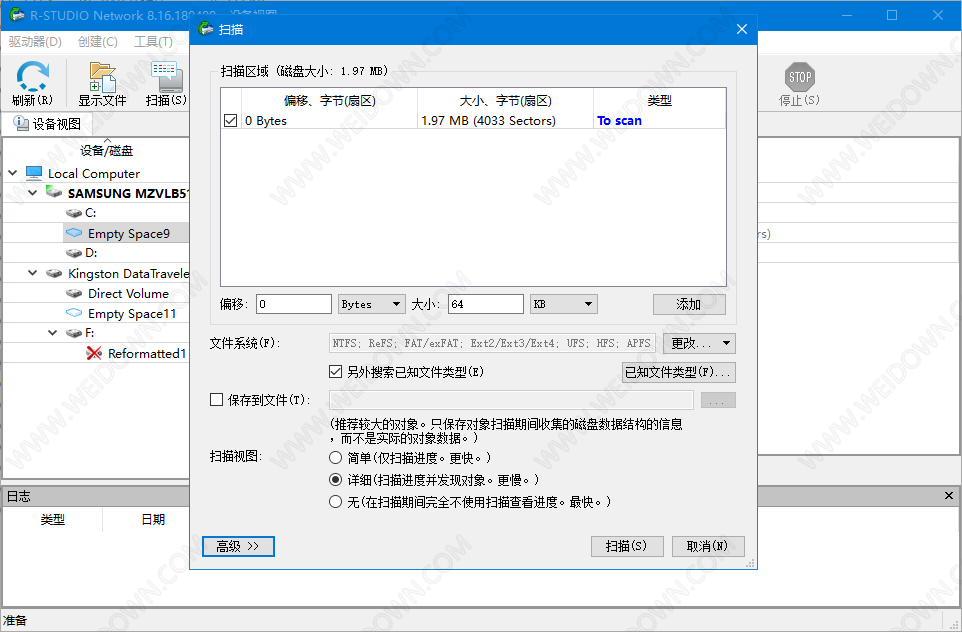The width and height of the screenshot is (962, 632).
Task: Select the Reformatted1 partition icon
Action: click(x=95, y=353)
